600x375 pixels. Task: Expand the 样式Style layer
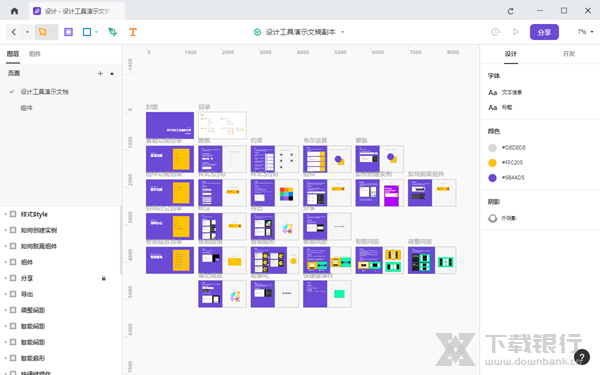tap(5, 214)
